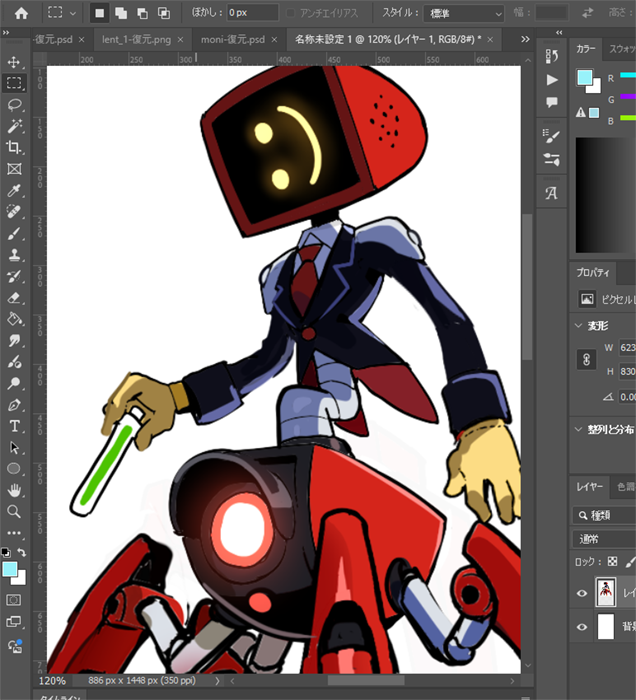Select the Path Selection tool

(x=14, y=447)
